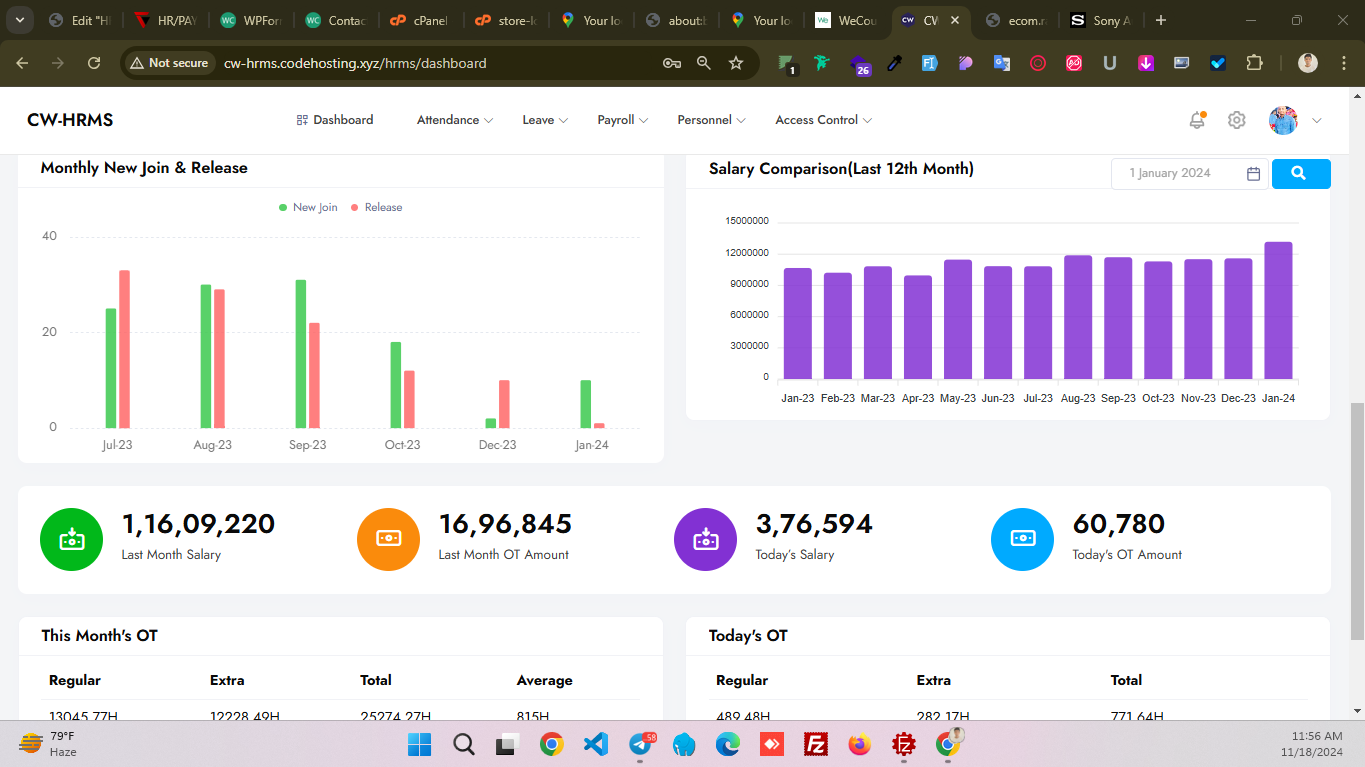Open the Leave navigation menu
1365x767 pixels.
pos(545,120)
